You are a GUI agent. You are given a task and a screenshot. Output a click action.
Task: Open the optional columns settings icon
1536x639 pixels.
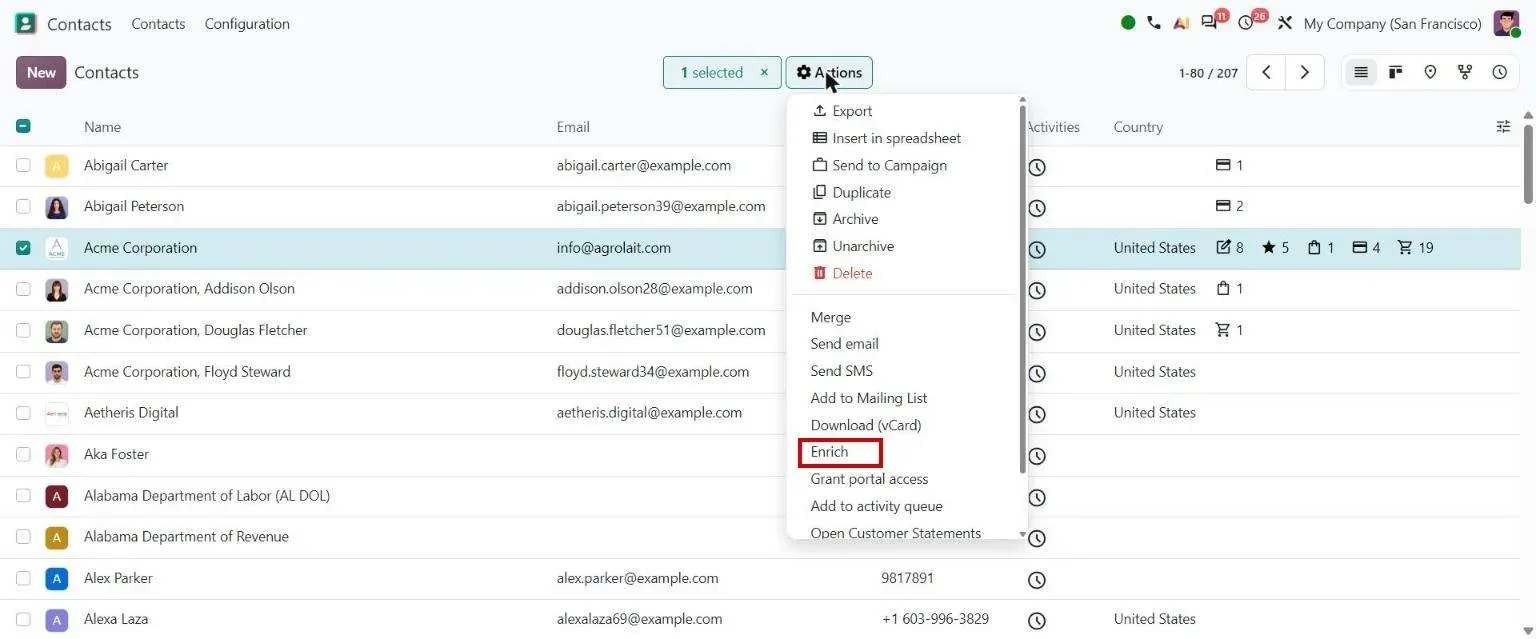[1503, 127]
